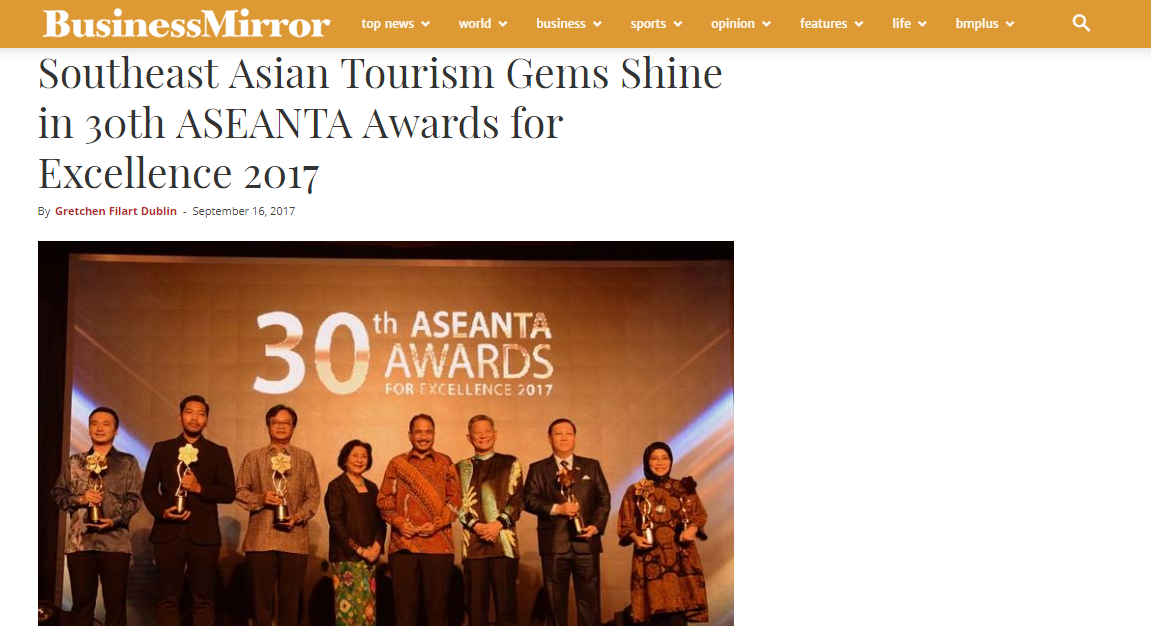The image size is (1151, 626).
Task: Expand the opinion menu chevron
Action: (766, 24)
